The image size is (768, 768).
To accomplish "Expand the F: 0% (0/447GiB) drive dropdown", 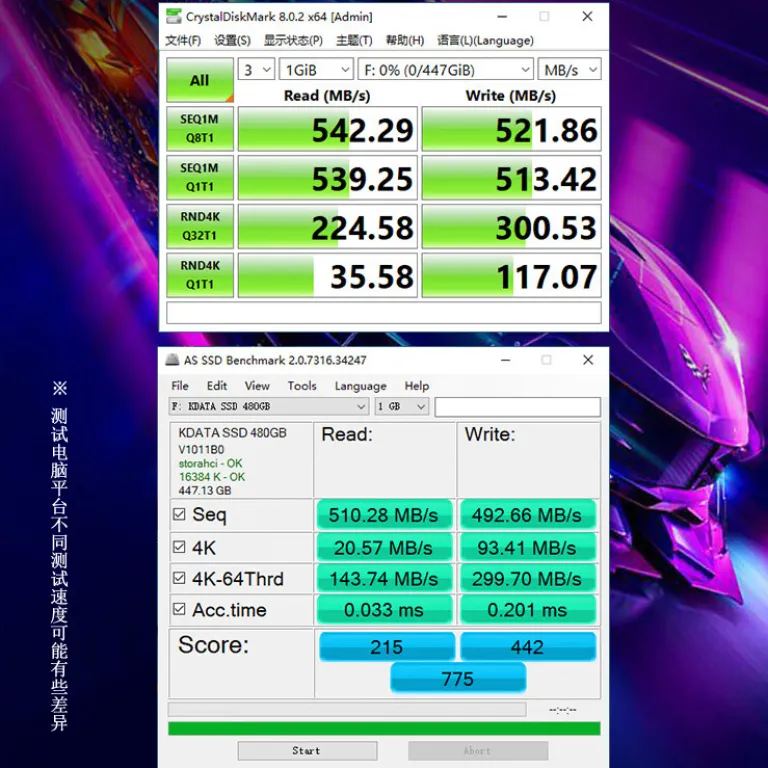I will [445, 70].
